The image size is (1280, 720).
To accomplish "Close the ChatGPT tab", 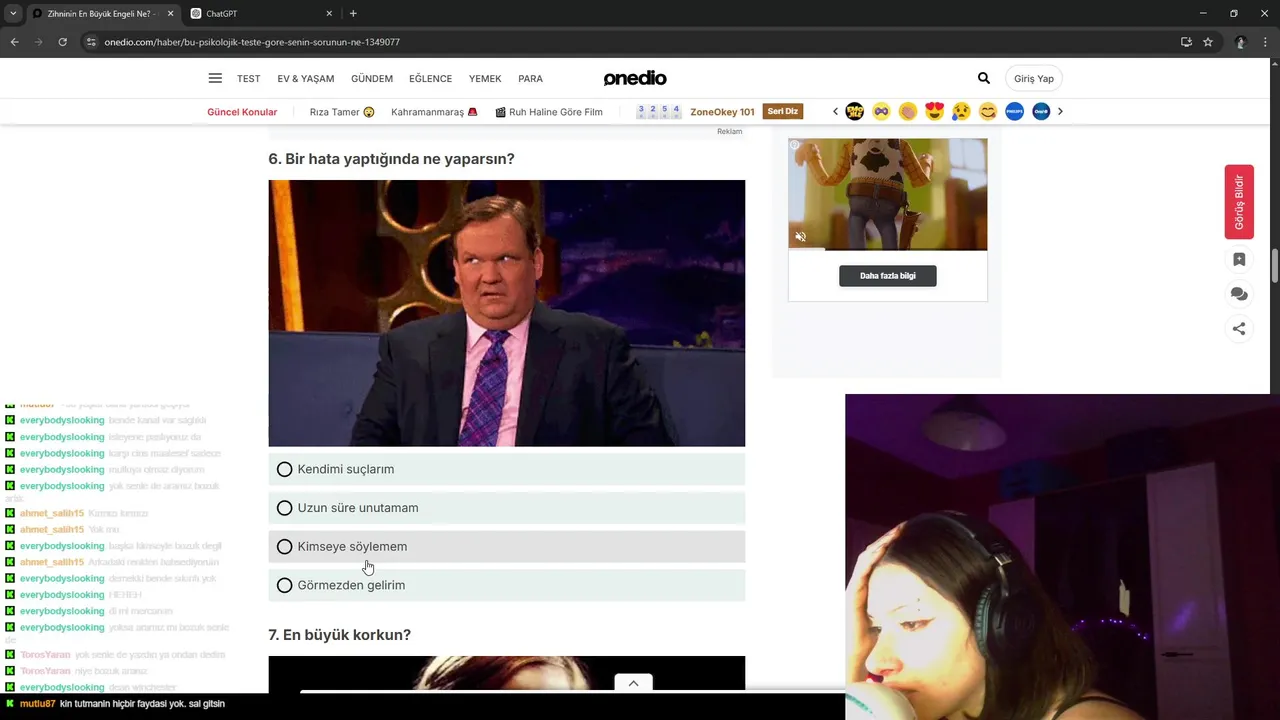I will pyautogui.click(x=329, y=14).
